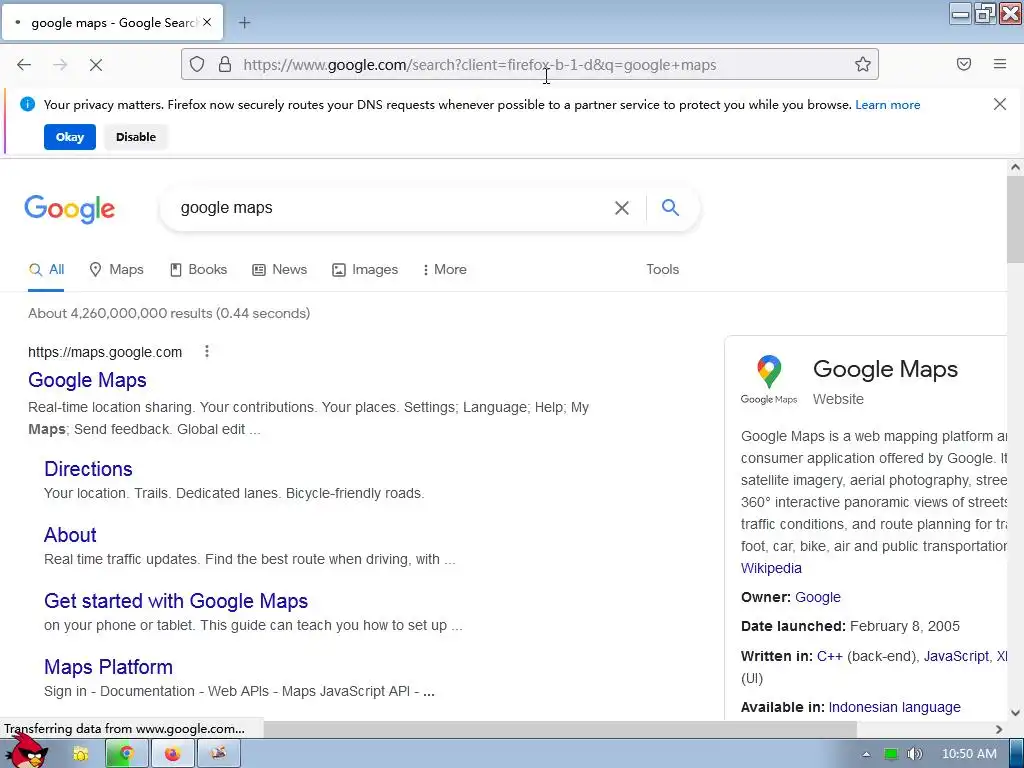Open the volume speaker tray icon
The image size is (1024, 768).
coord(914,754)
